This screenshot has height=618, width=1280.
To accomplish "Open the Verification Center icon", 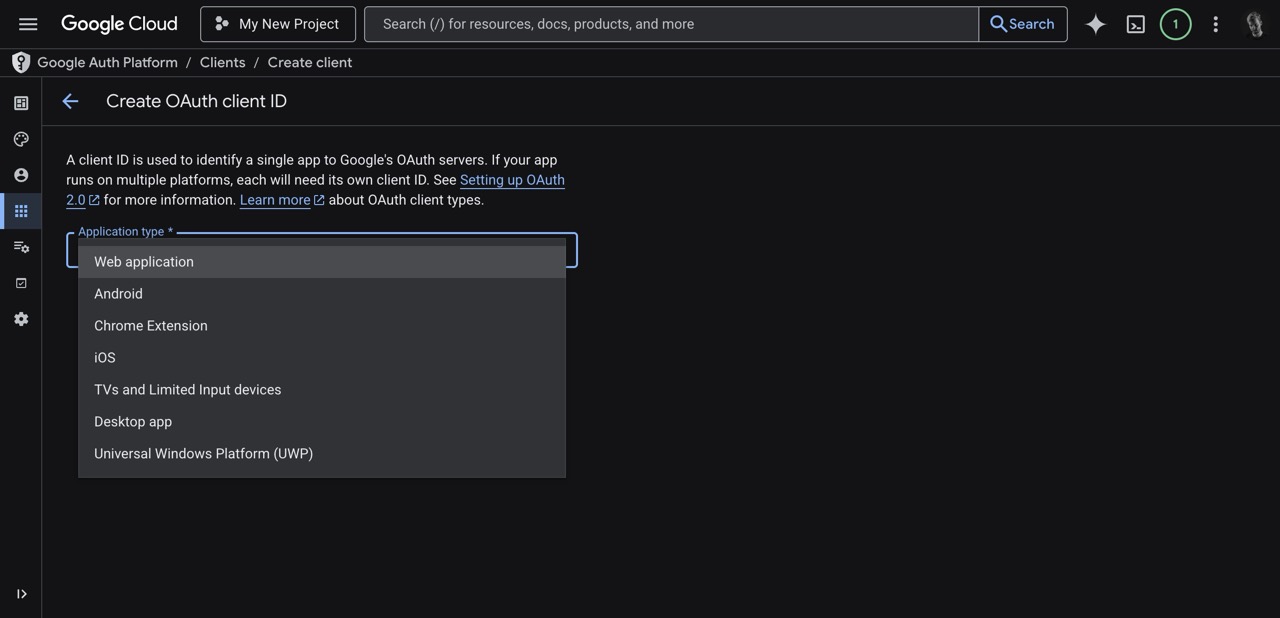I will (x=21, y=282).
